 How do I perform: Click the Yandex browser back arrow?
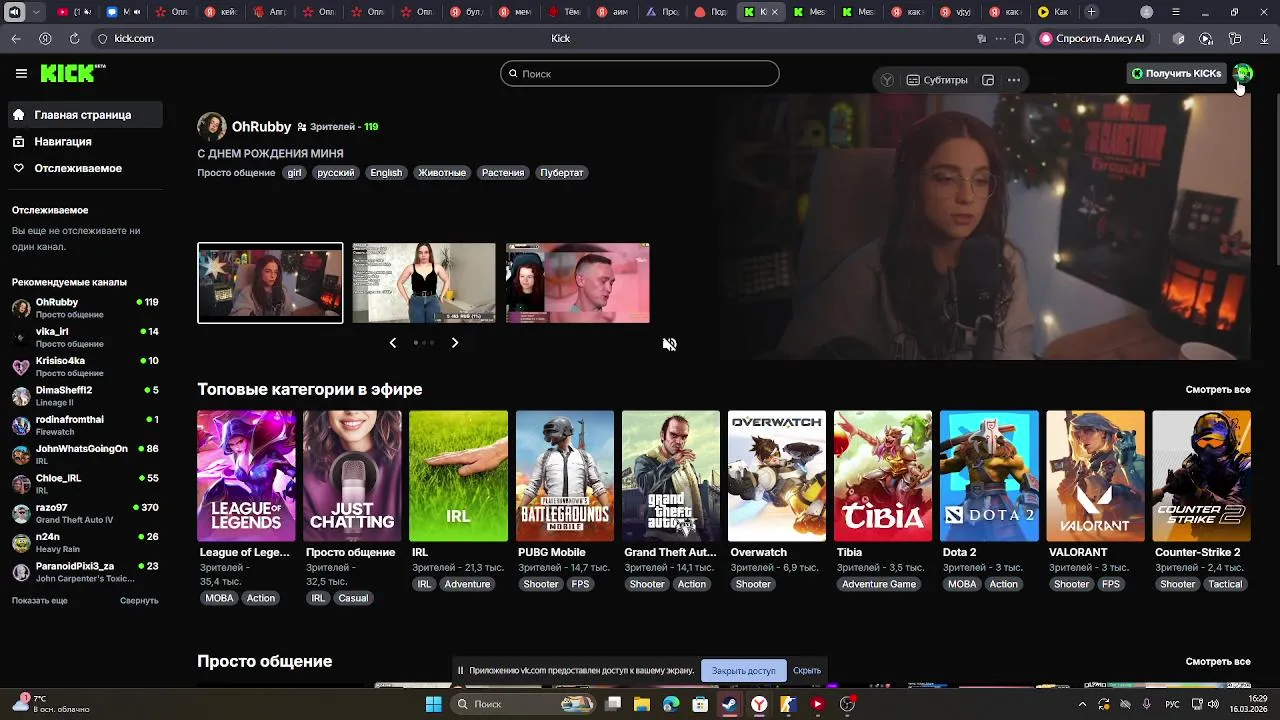pyautogui.click(x=16, y=38)
